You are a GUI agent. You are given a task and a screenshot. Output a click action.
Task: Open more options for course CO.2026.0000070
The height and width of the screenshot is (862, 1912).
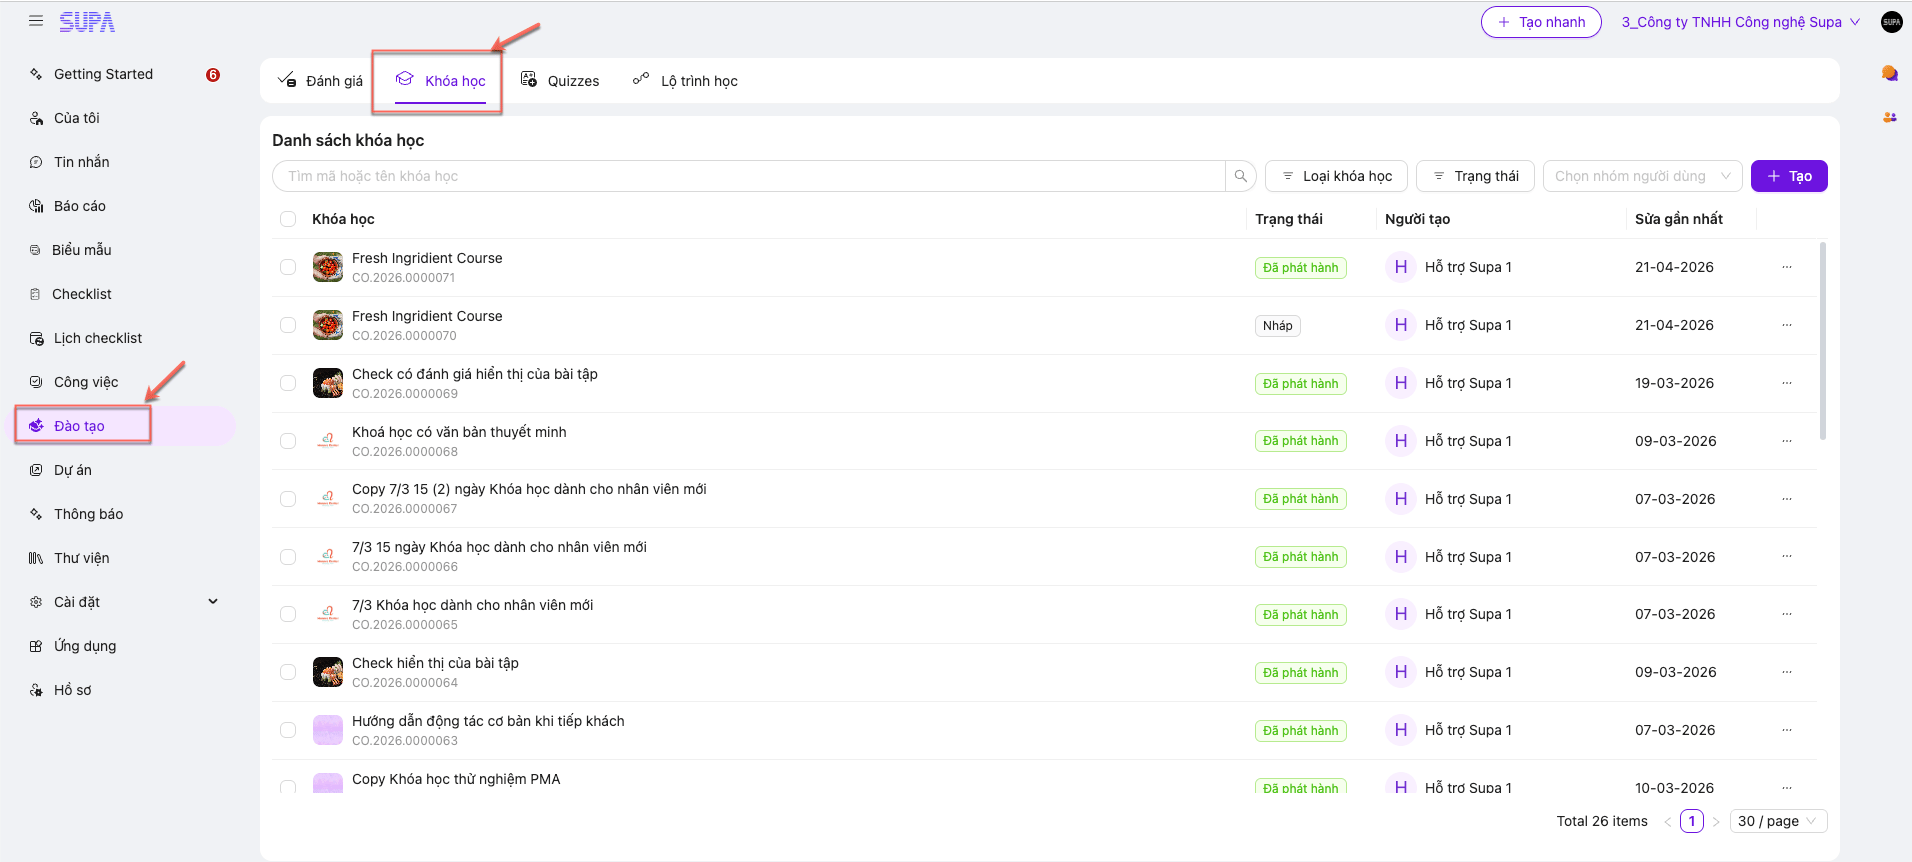[1787, 325]
